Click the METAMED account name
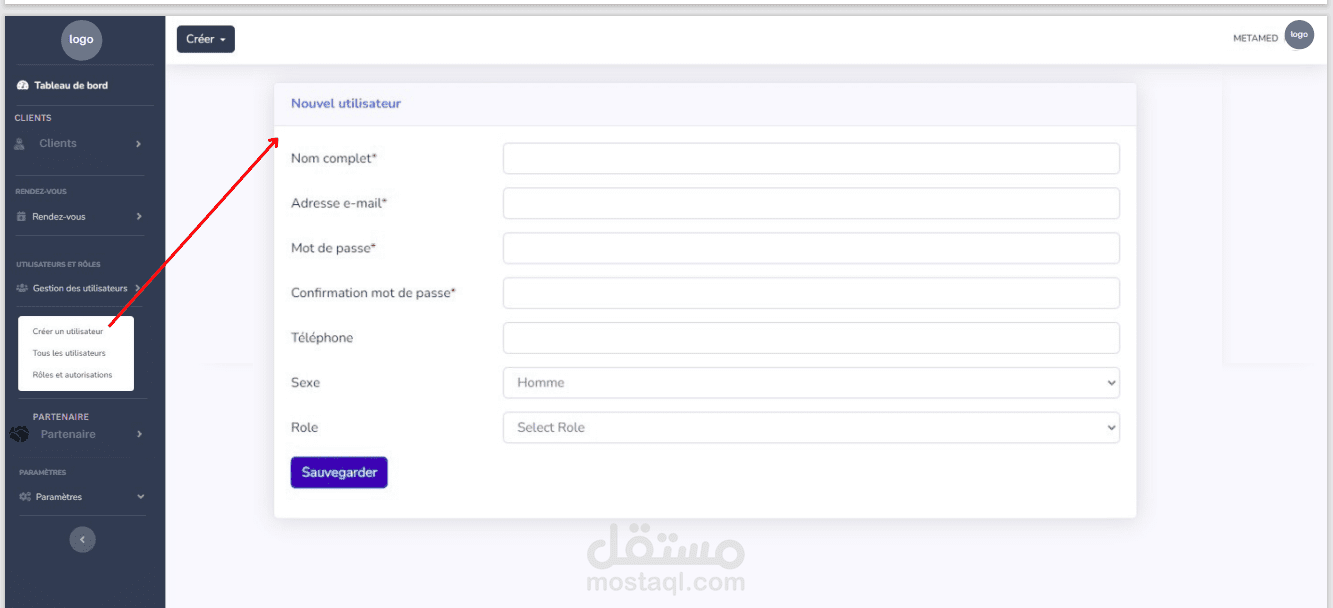Screen dimensions: 1333x608 pos(1256,38)
